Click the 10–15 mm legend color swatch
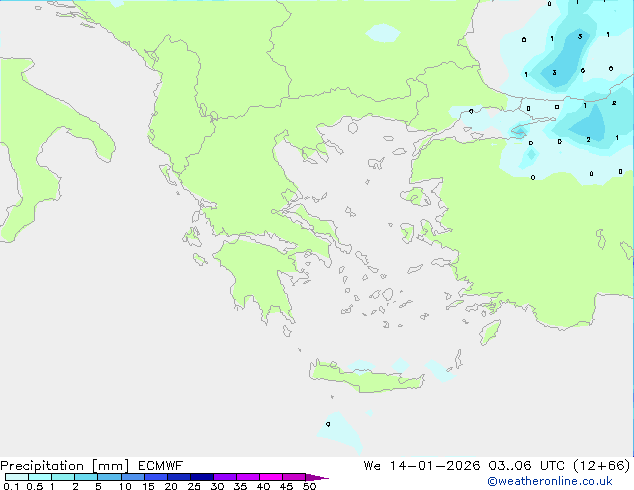The image size is (634, 490). tap(133, 477)
